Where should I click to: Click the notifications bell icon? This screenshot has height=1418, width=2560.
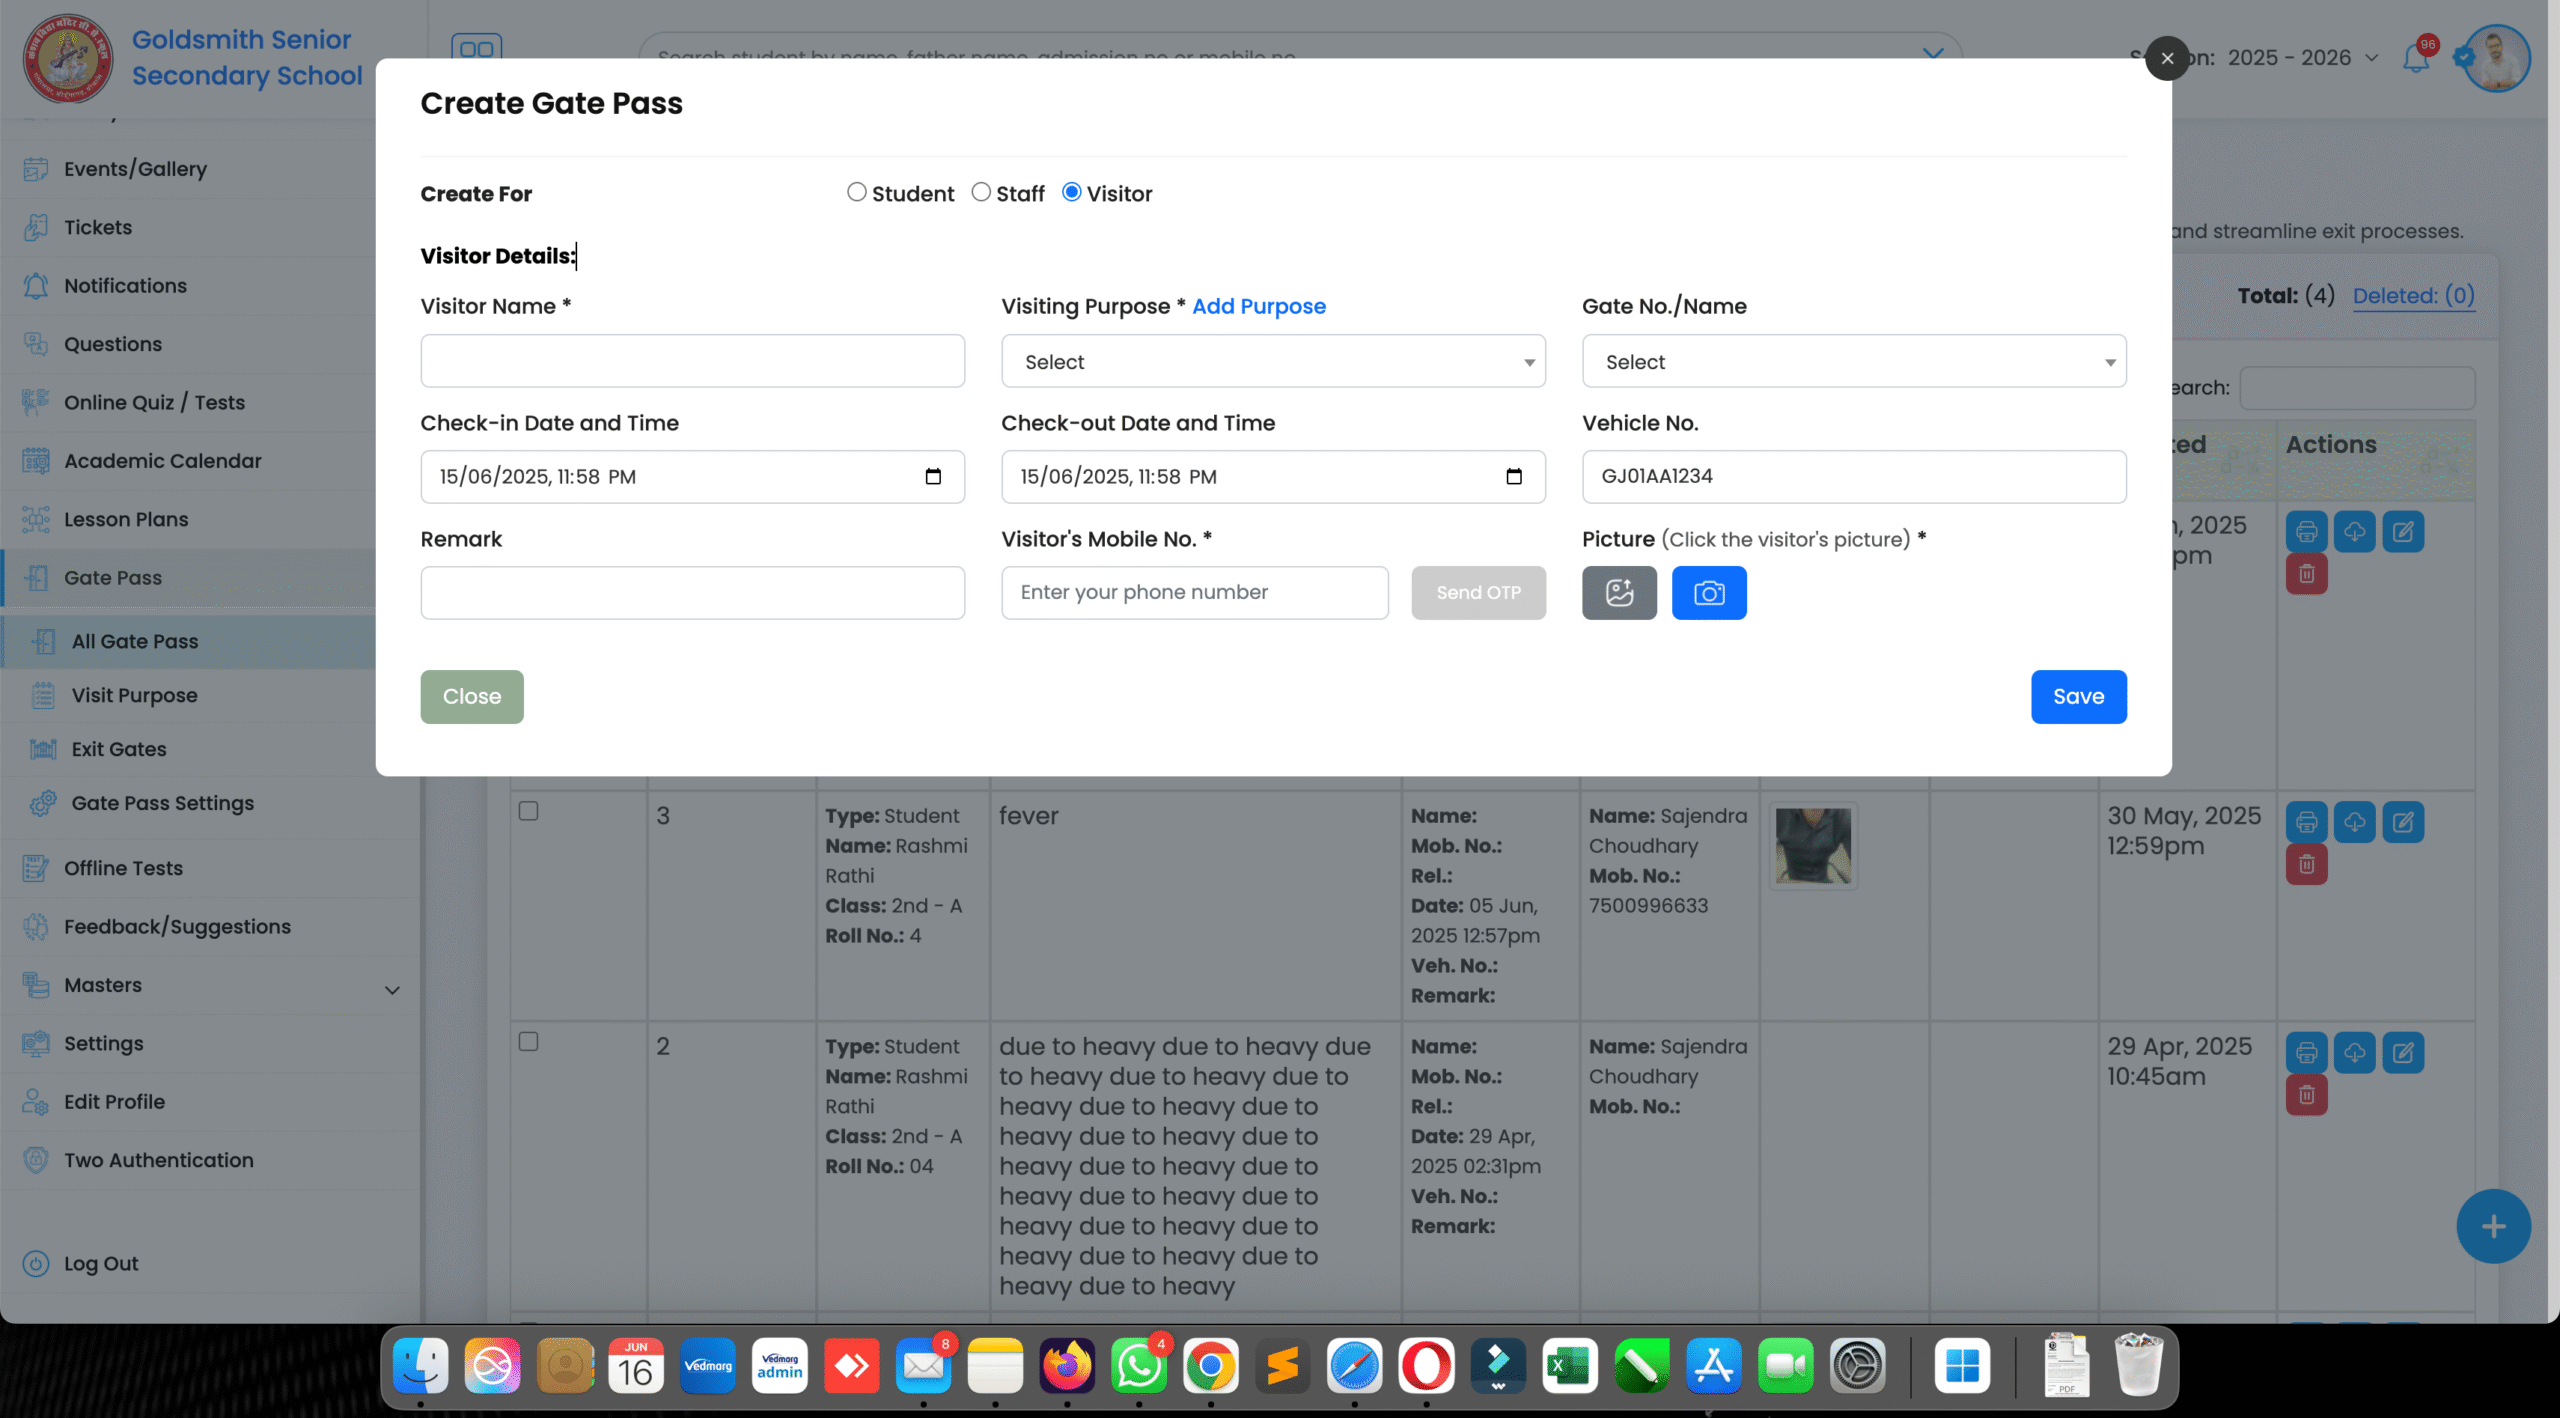tap(2414, 58)
